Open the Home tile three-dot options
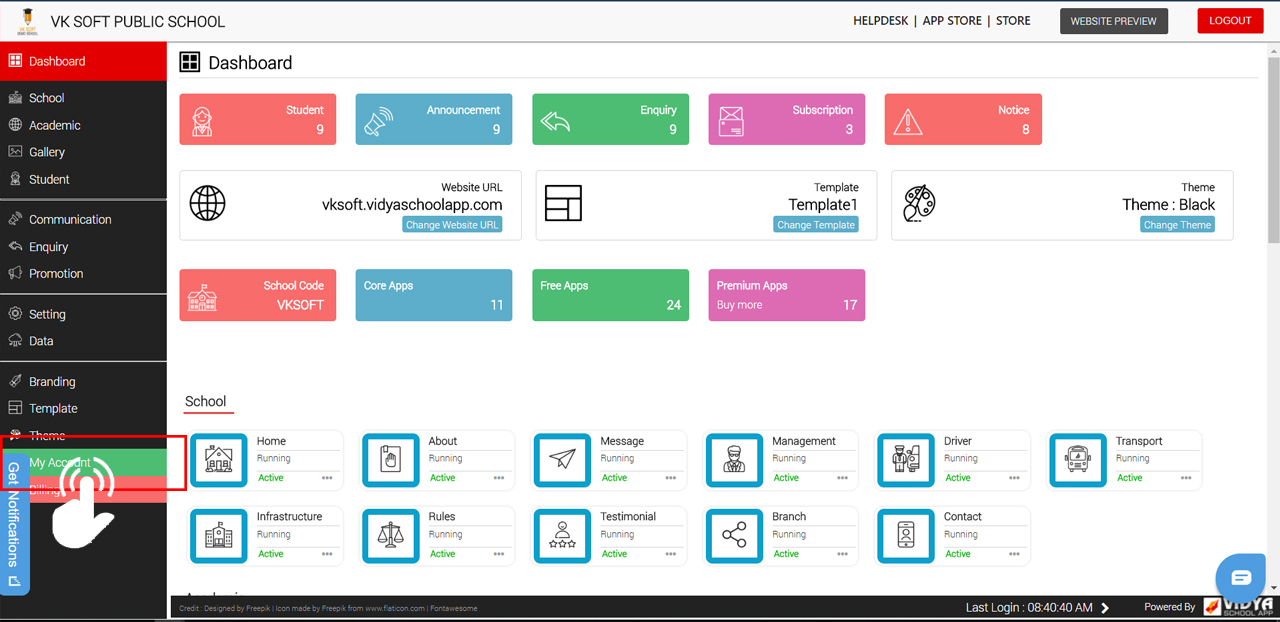The width and height of the screenshot is (1280, 622). tap(327, 478)
